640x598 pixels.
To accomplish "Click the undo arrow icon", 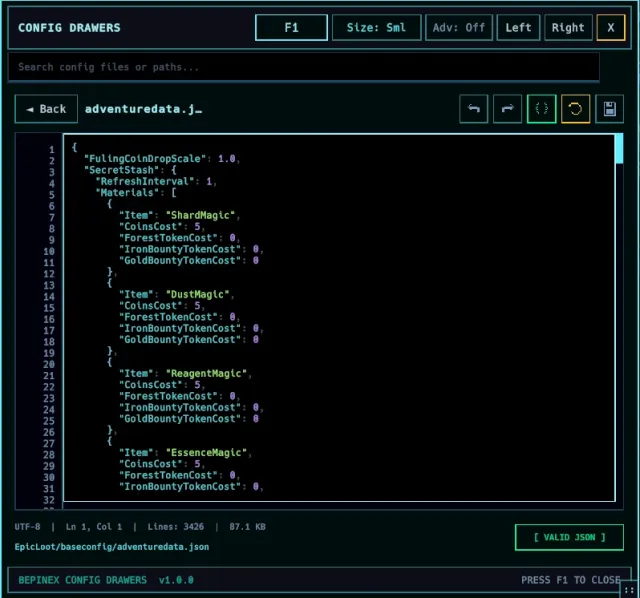I will 473,109.
